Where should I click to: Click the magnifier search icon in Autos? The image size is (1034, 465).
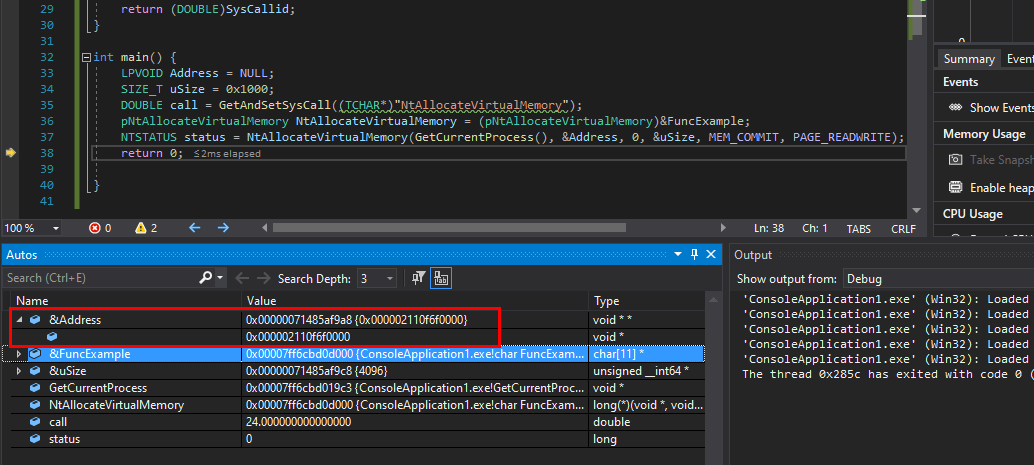click(206, 277)
